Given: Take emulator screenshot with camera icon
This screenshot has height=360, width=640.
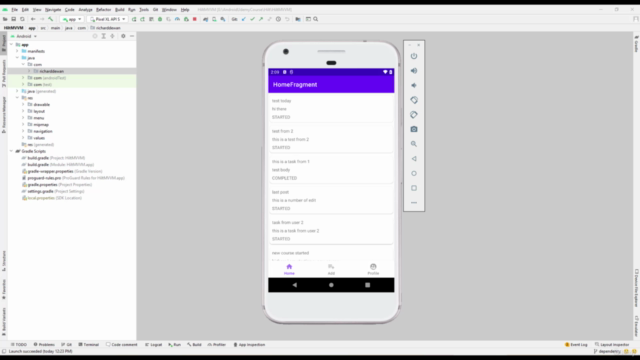Looking at the screenshot, I should (414, 129).
